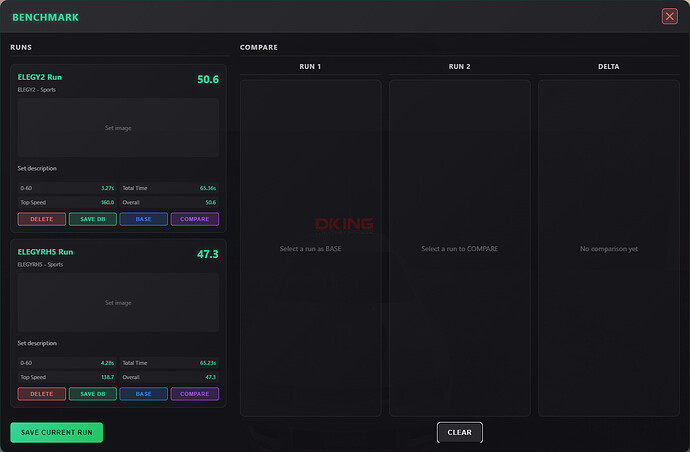Click 'No comparison yet' panel
The image size is (690, 452).
[x=609, y=248]
